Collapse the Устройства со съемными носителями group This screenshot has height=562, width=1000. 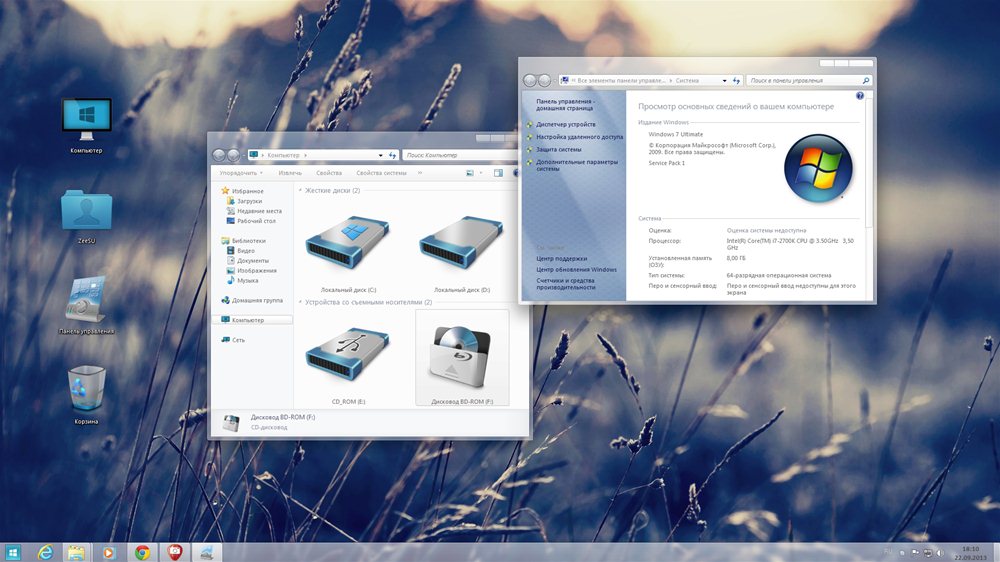pos(299,302)
